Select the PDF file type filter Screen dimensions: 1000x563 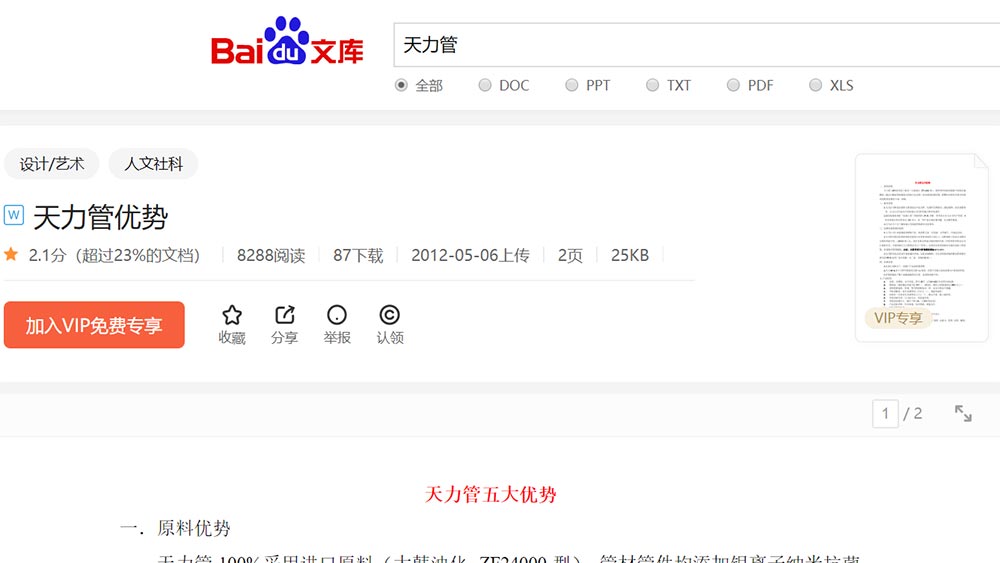(733, 85)
